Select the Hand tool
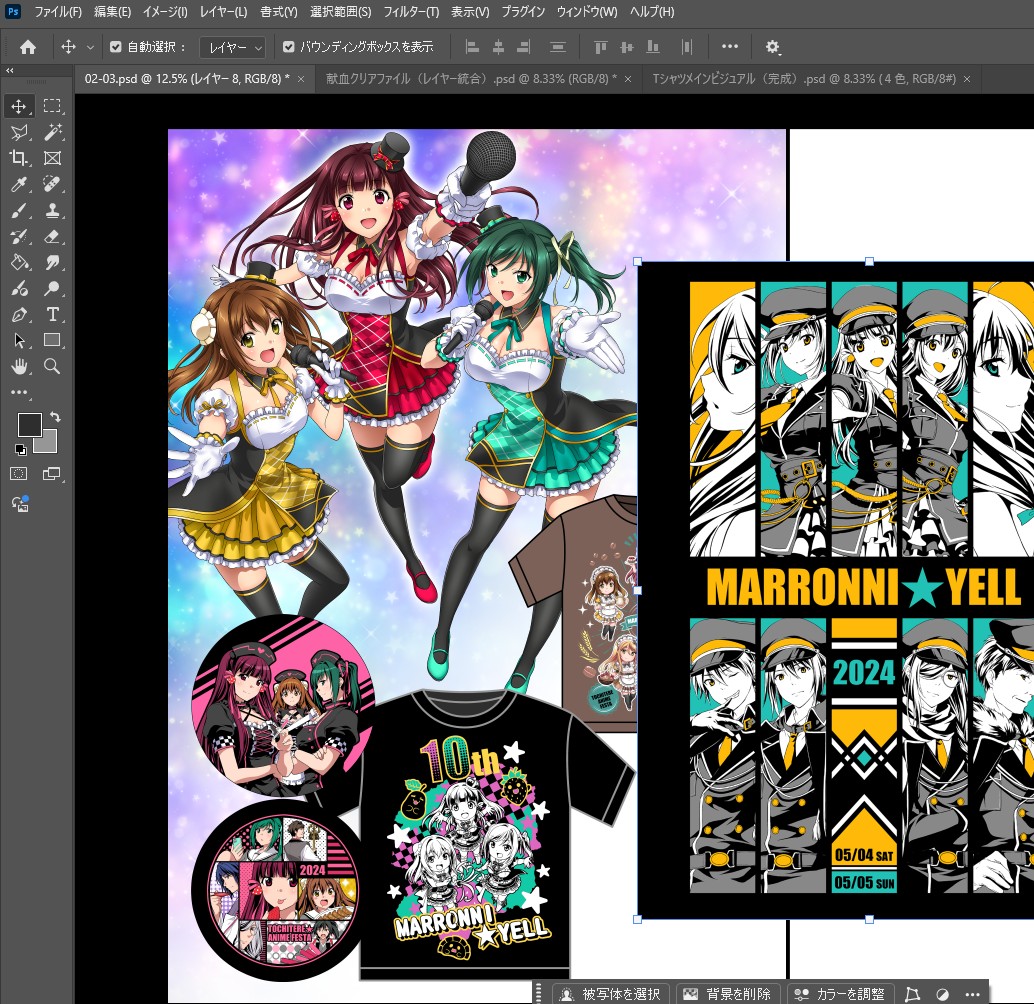This screenshot has height=1004, width=1034. click(18, 367)
